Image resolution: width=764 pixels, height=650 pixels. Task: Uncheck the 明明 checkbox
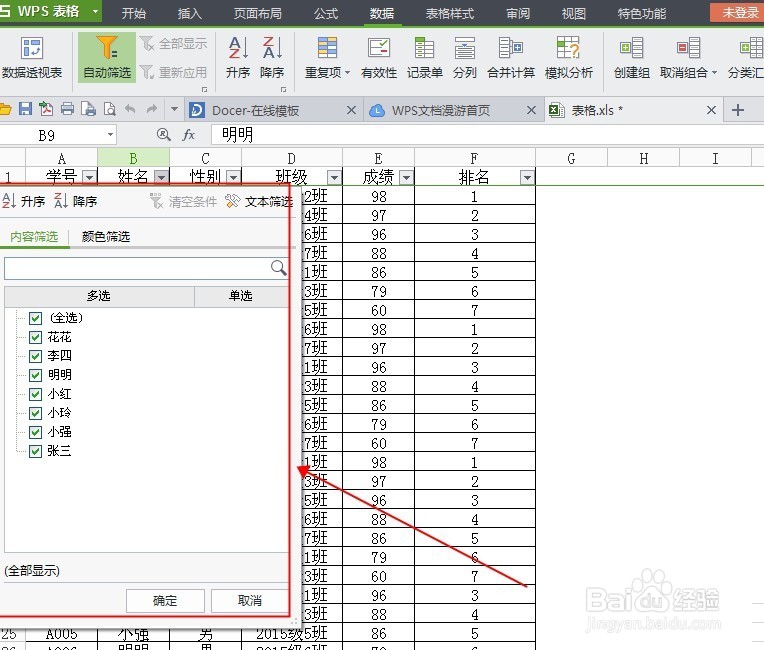tap(35, 375)
